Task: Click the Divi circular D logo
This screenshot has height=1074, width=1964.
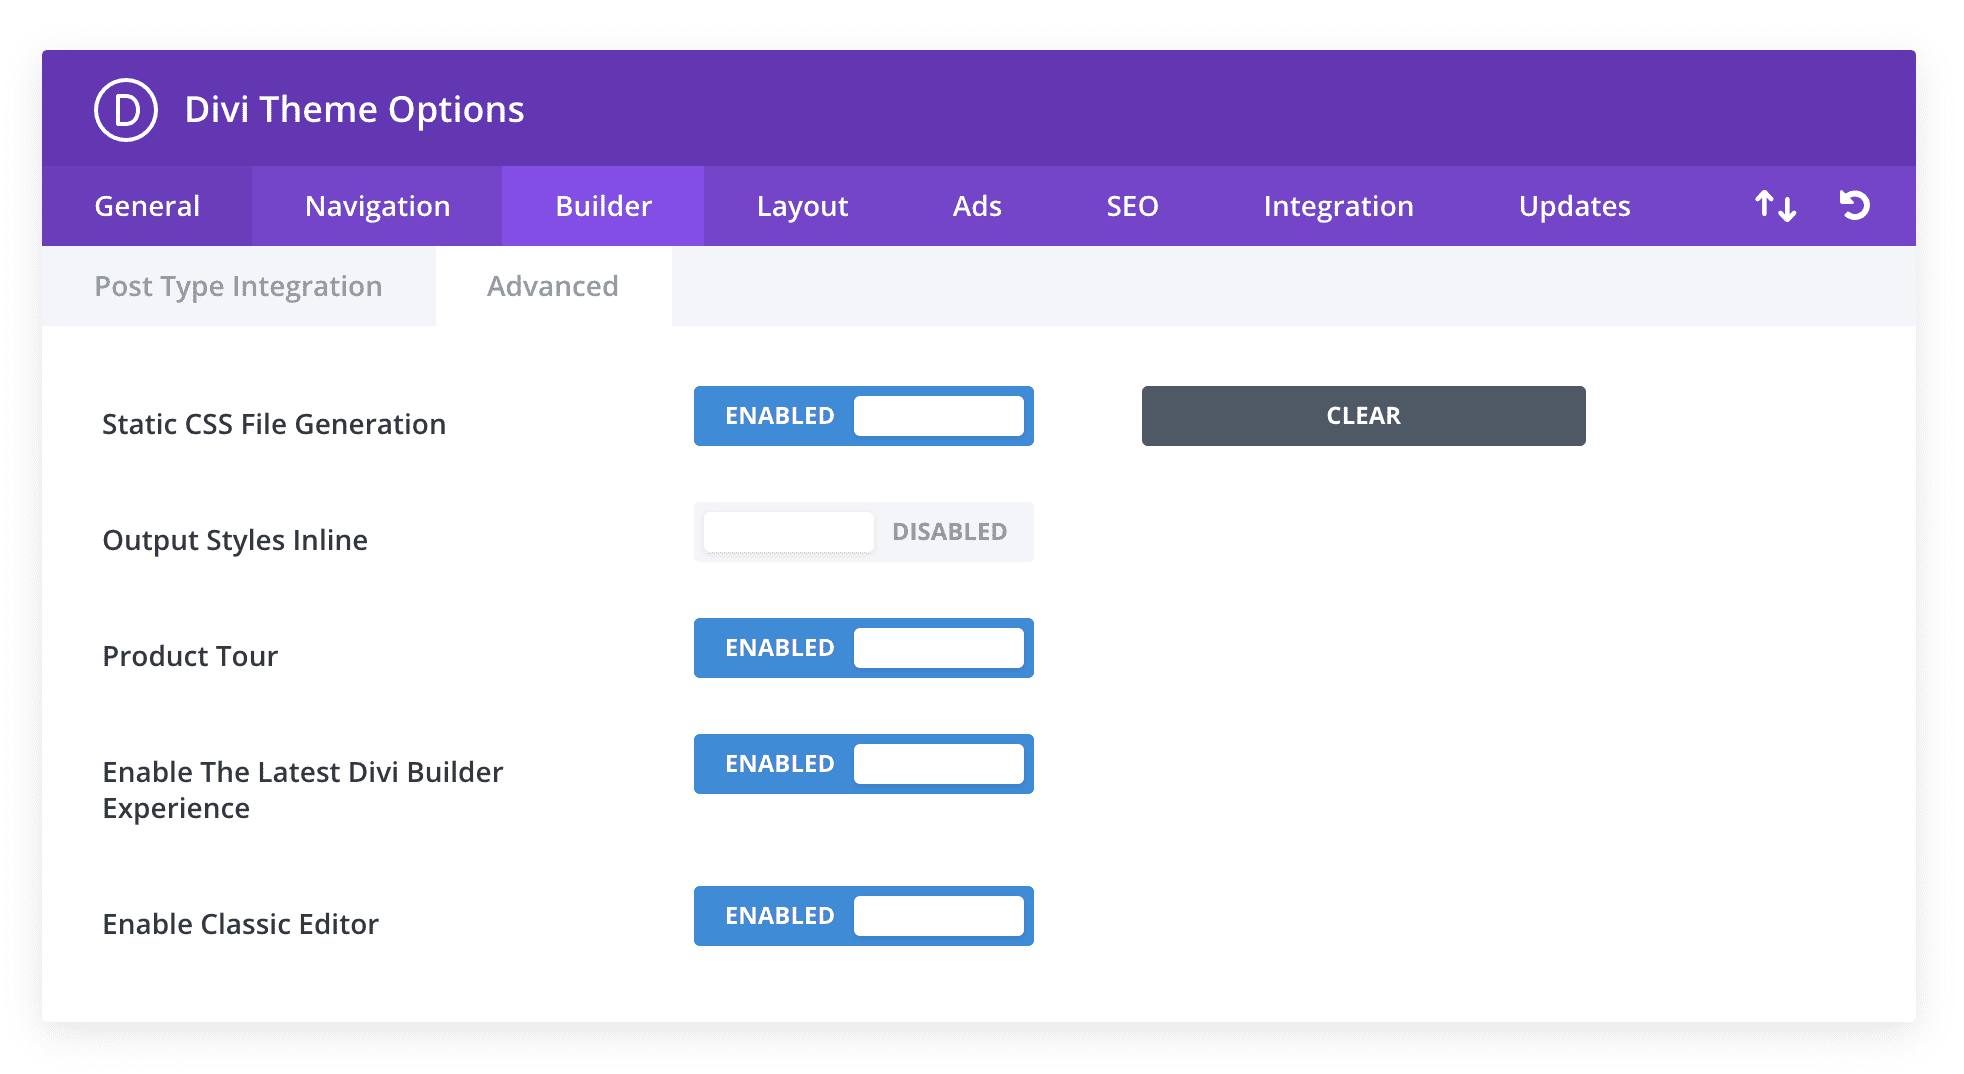Action: pos(126,110)
